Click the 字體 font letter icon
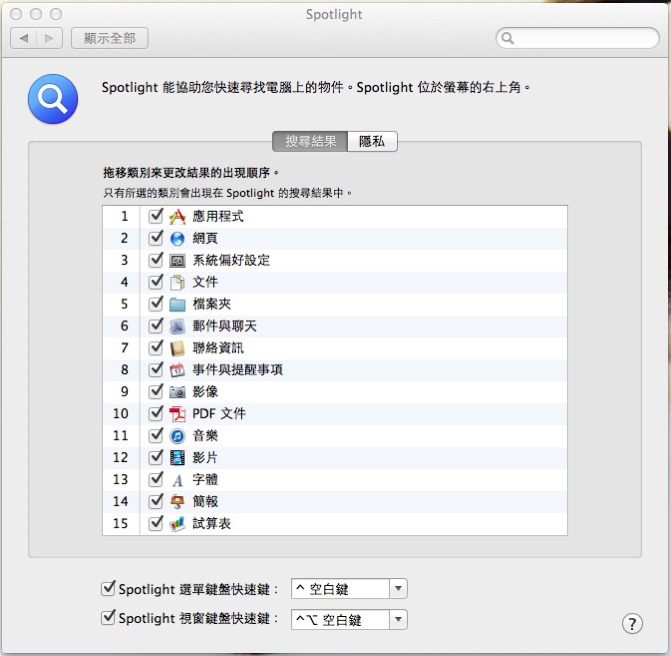 tap(177, 481)
